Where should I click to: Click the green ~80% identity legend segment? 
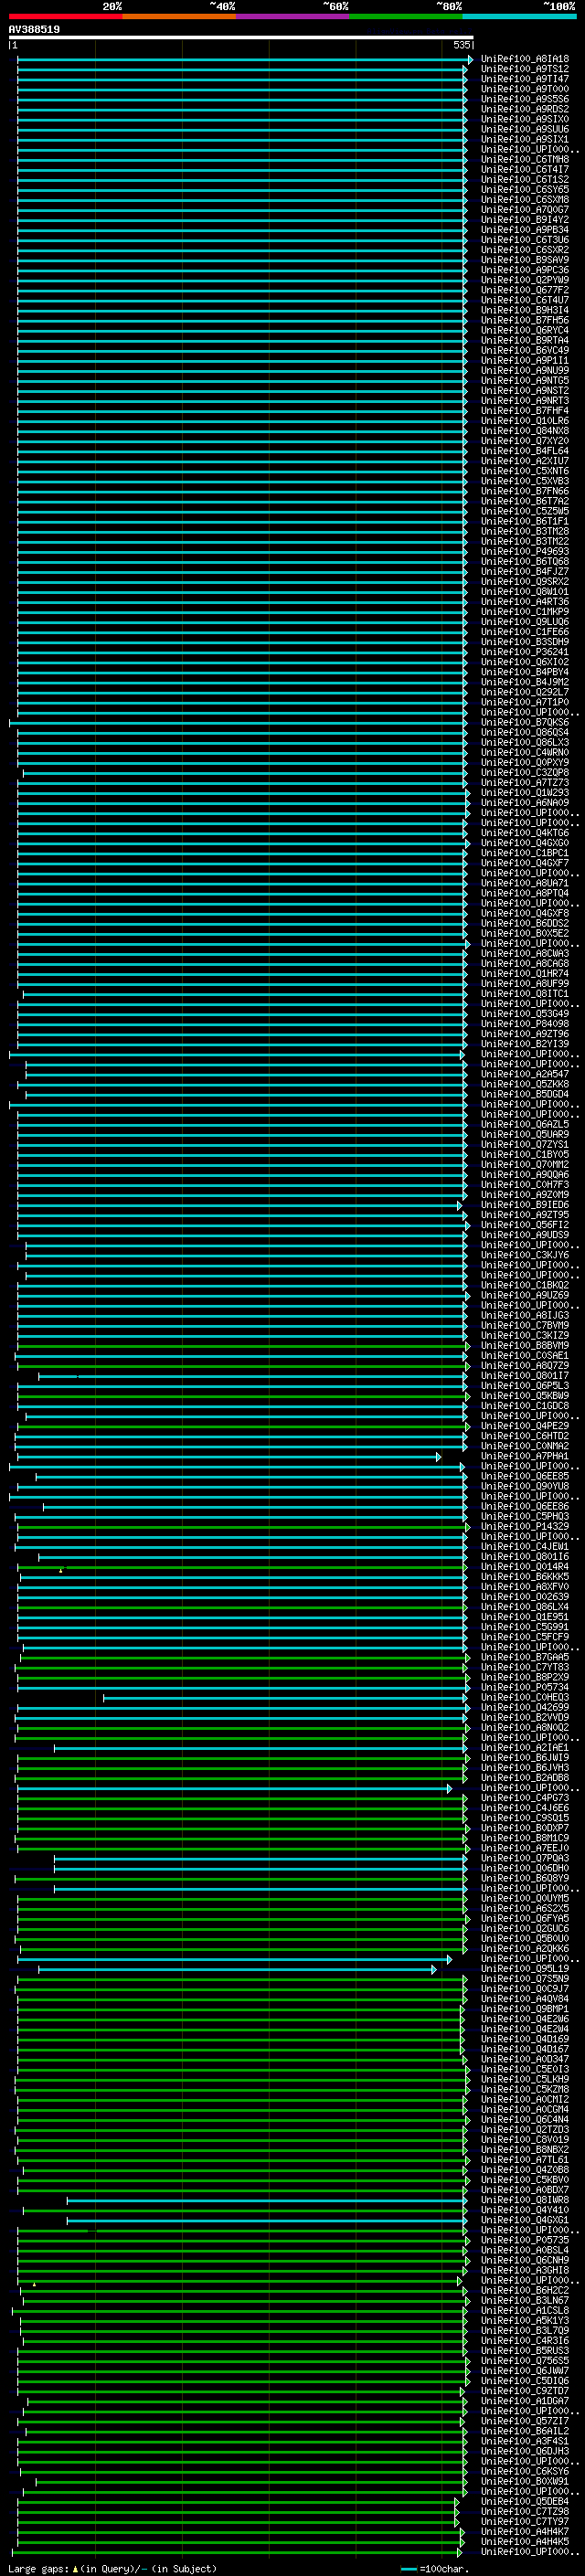pos(406,16)
